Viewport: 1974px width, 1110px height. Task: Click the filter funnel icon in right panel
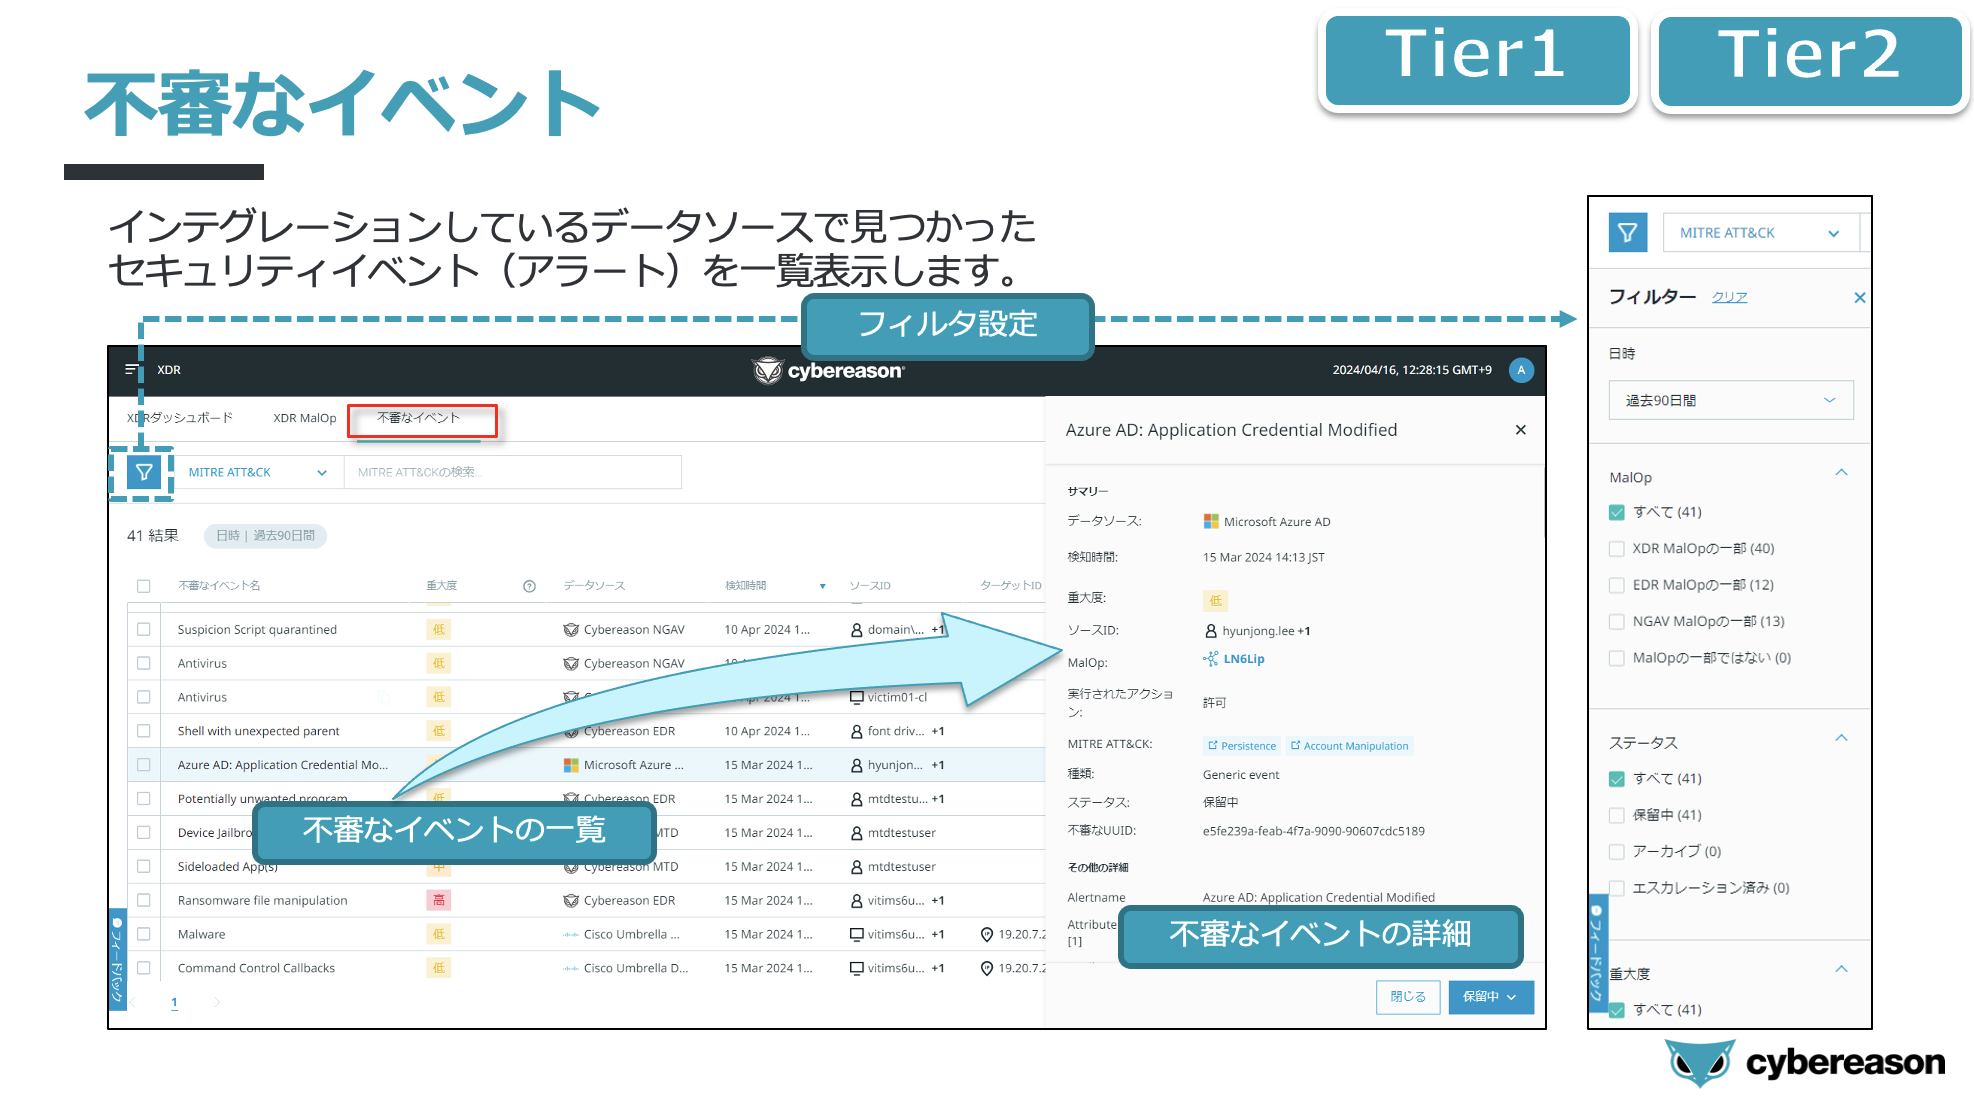tap(1627, 233)
